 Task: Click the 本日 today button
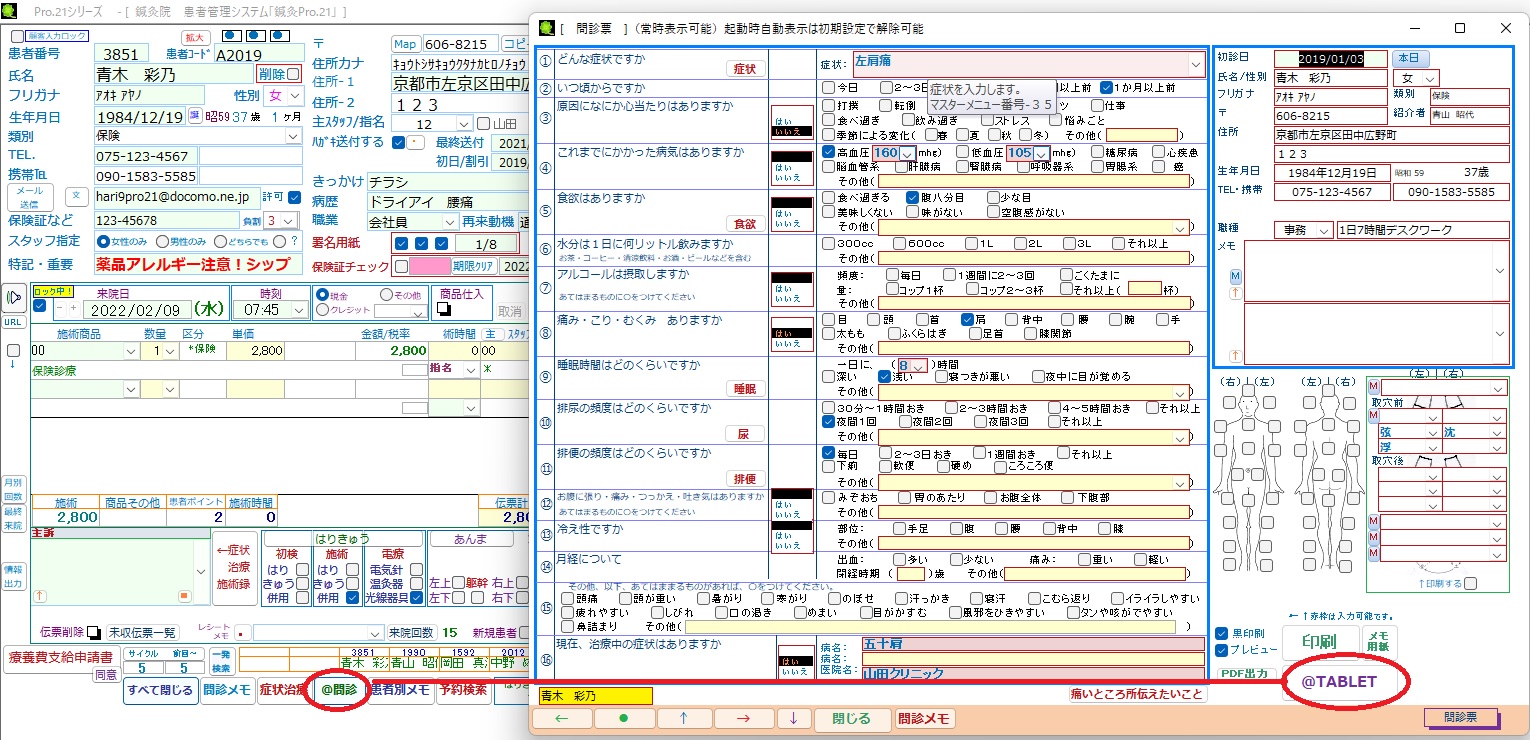[x=1411, y=58]
